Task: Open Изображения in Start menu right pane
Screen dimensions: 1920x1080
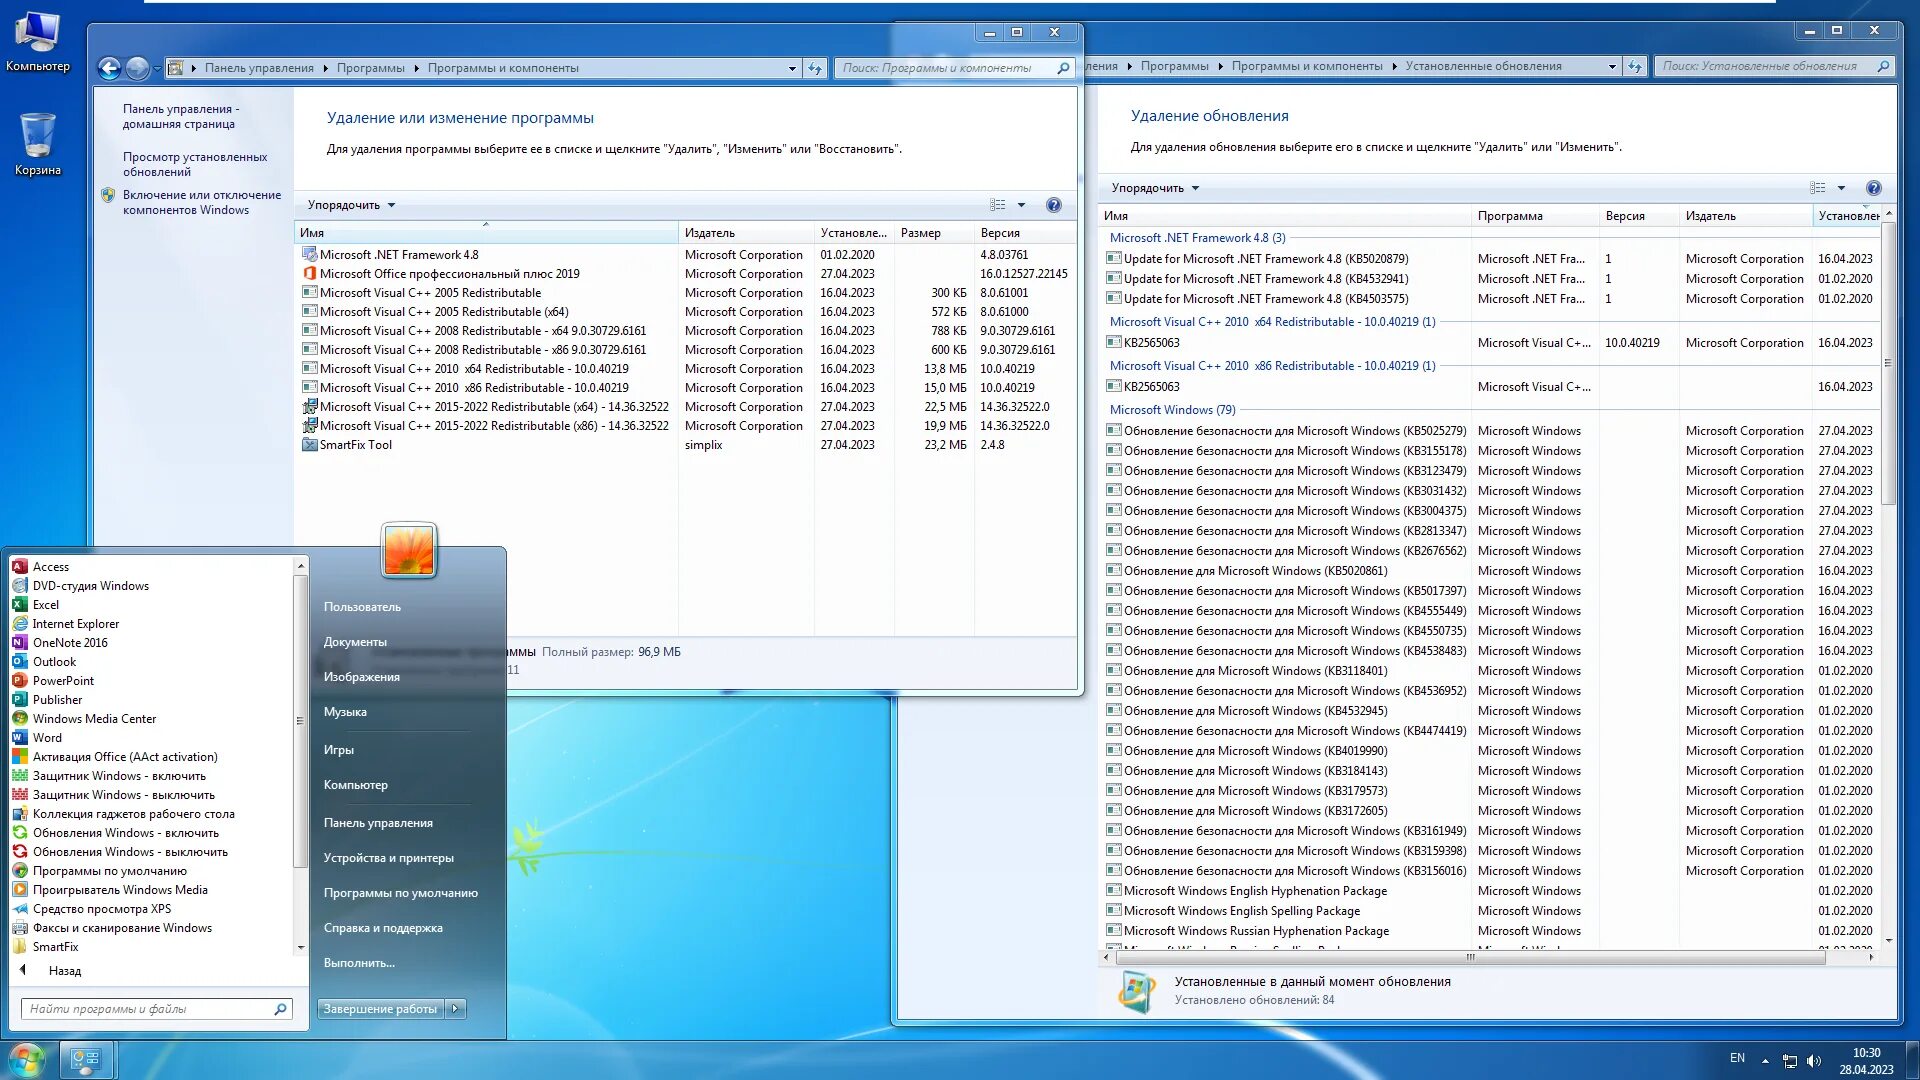Action: [x=361, y=677]
